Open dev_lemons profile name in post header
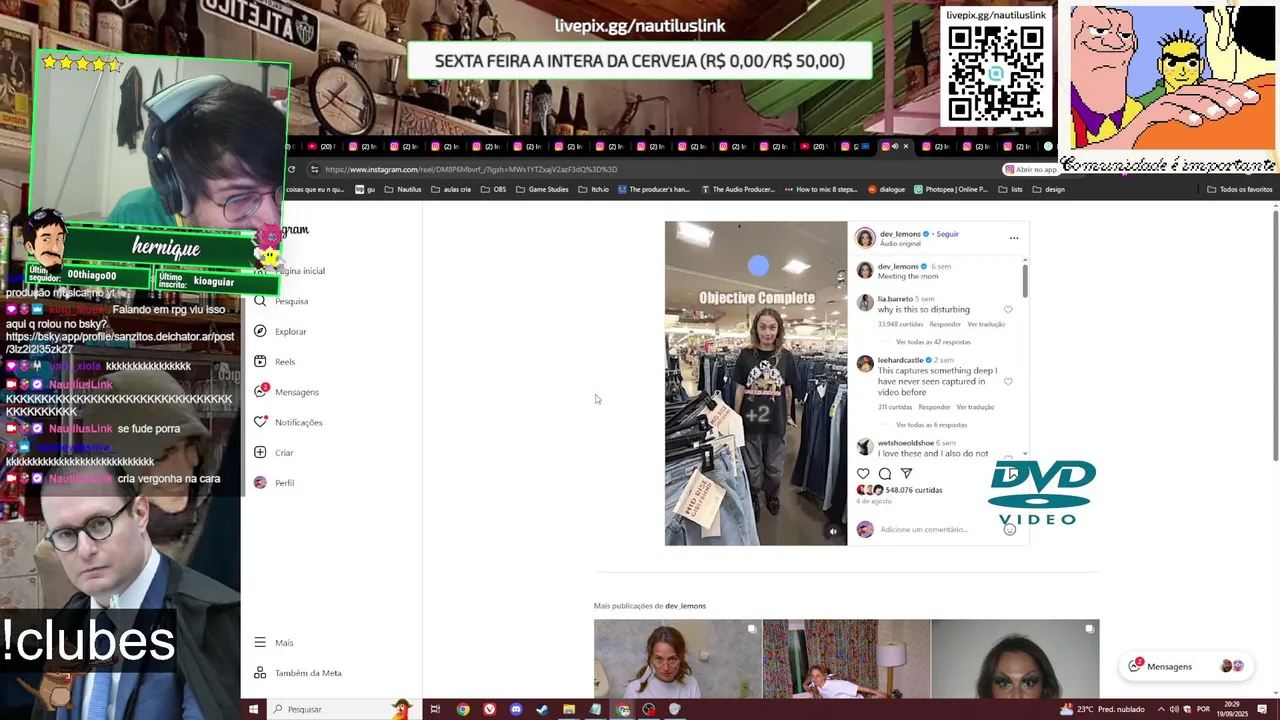1280x720 pixels. pos(900,234)
